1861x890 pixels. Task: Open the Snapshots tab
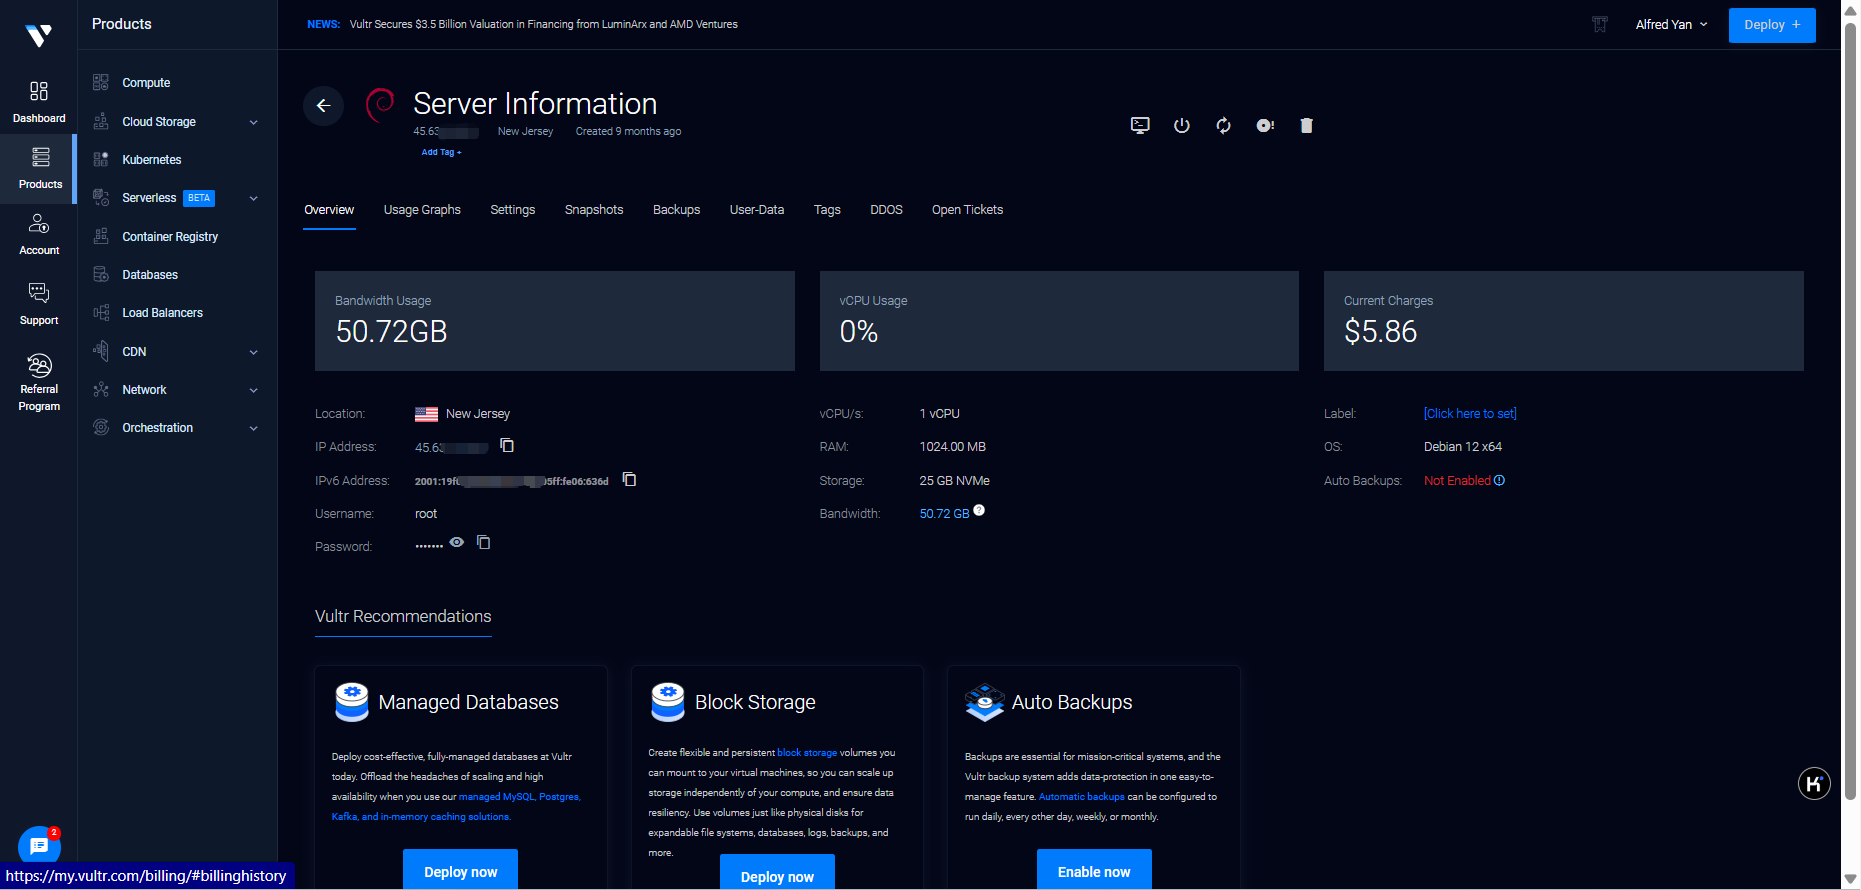coord(594,210)
